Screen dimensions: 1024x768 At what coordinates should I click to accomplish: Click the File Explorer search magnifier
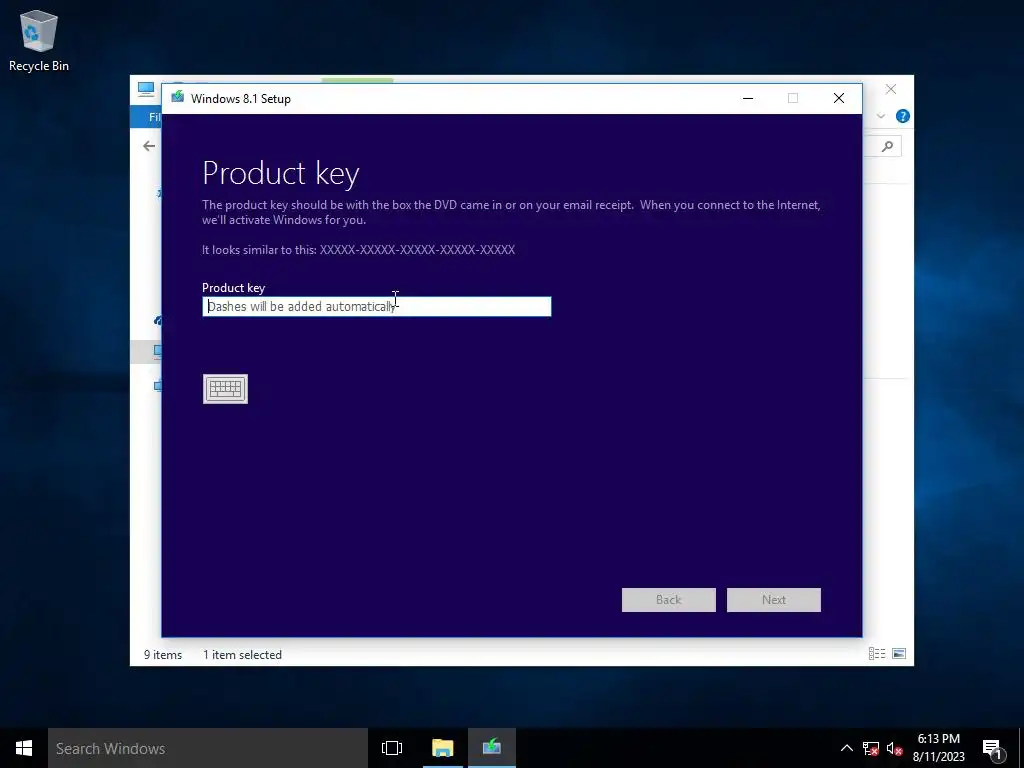click(887, 146)
